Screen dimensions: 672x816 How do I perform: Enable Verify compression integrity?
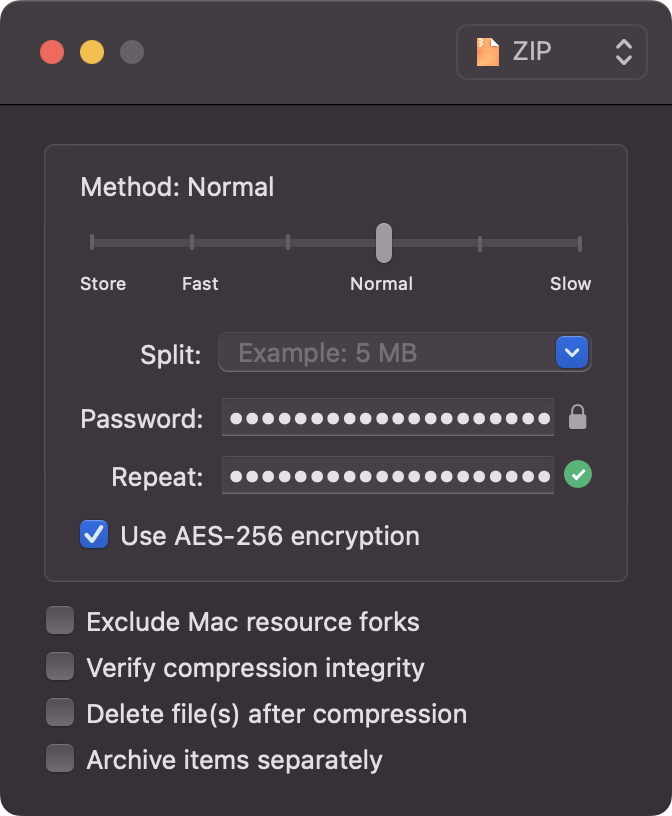[59, 666]
